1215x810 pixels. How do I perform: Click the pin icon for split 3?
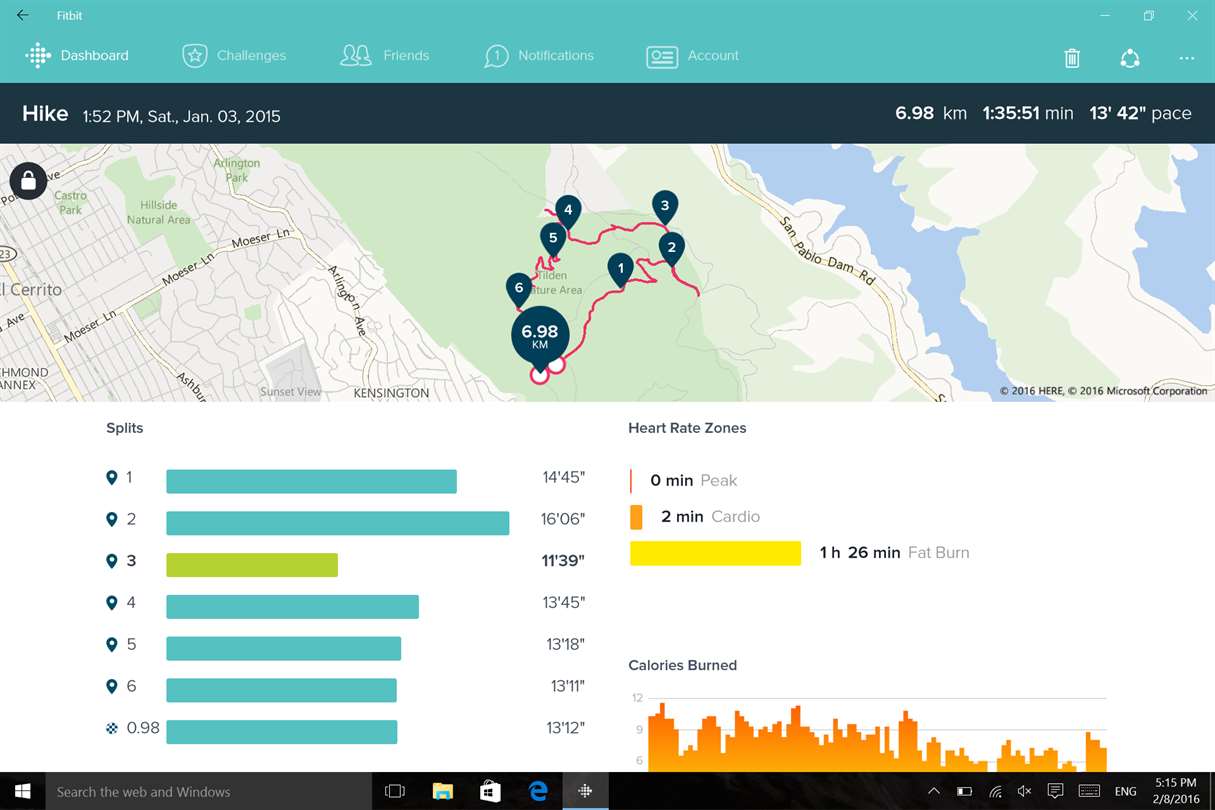coord(112,562)
